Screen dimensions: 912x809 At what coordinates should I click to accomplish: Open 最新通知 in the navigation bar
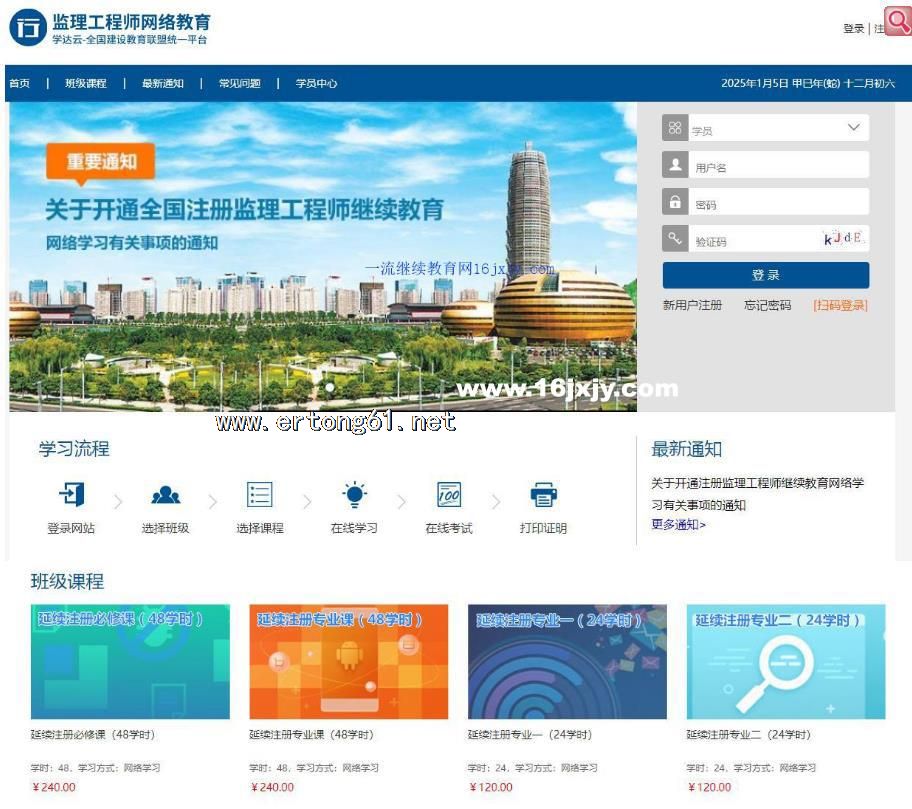[163, 84]
